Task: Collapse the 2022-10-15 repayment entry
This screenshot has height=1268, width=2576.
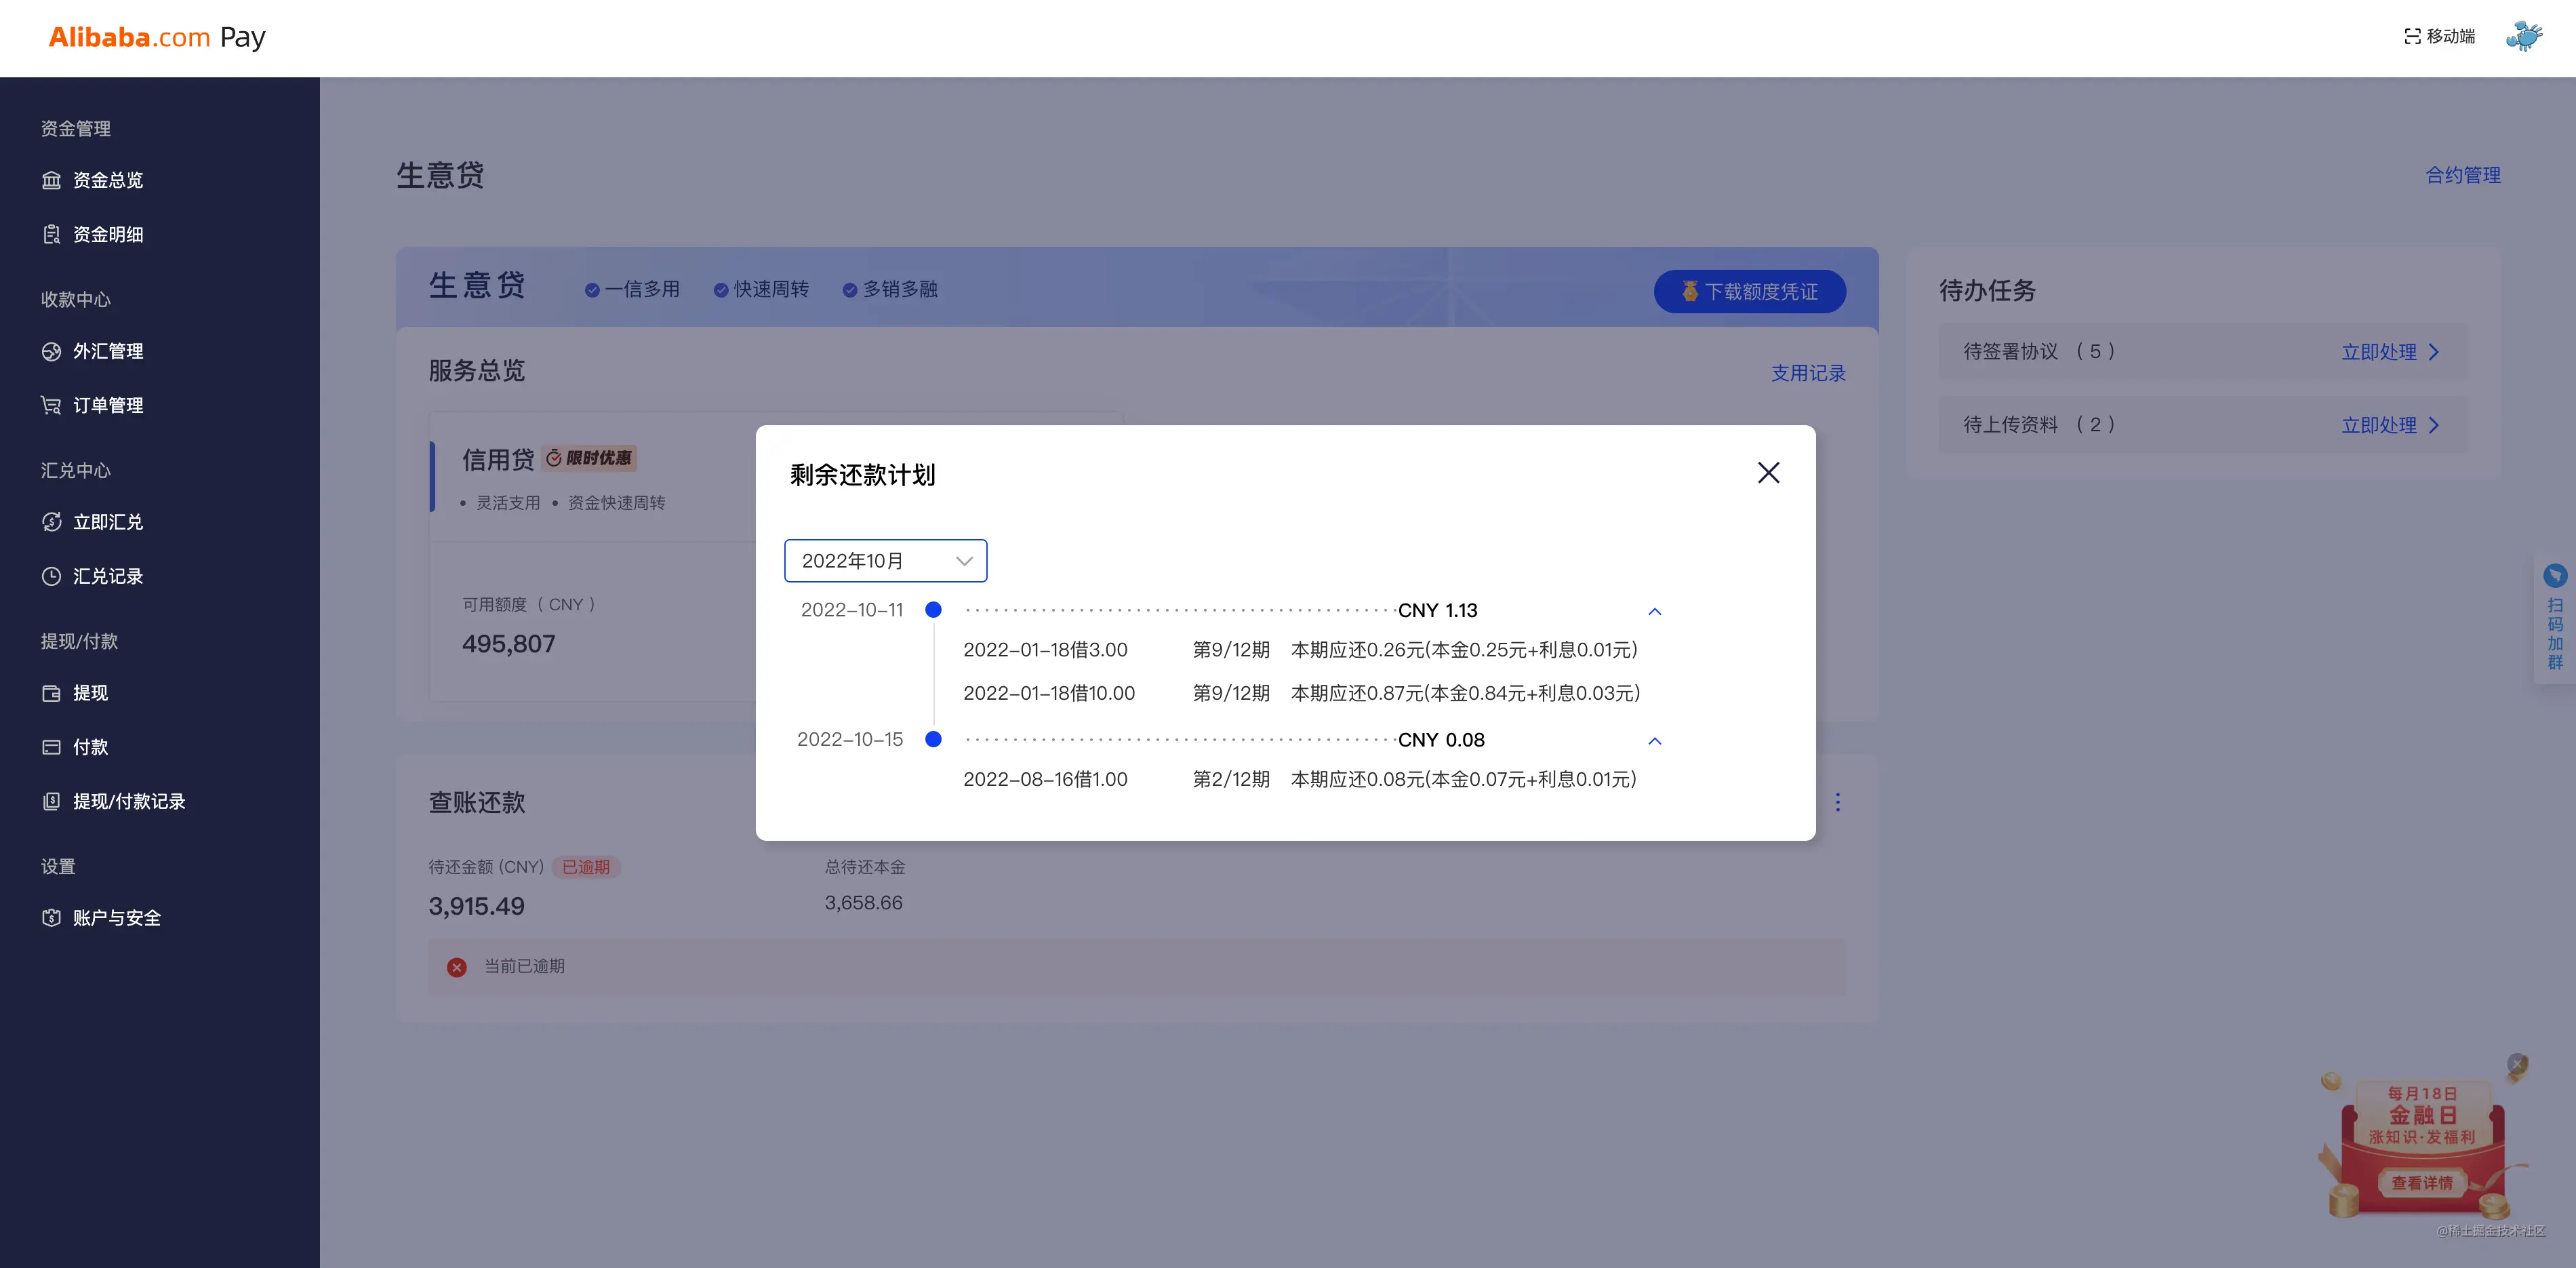Action: pyautogui.click(x=1654, y=741)
